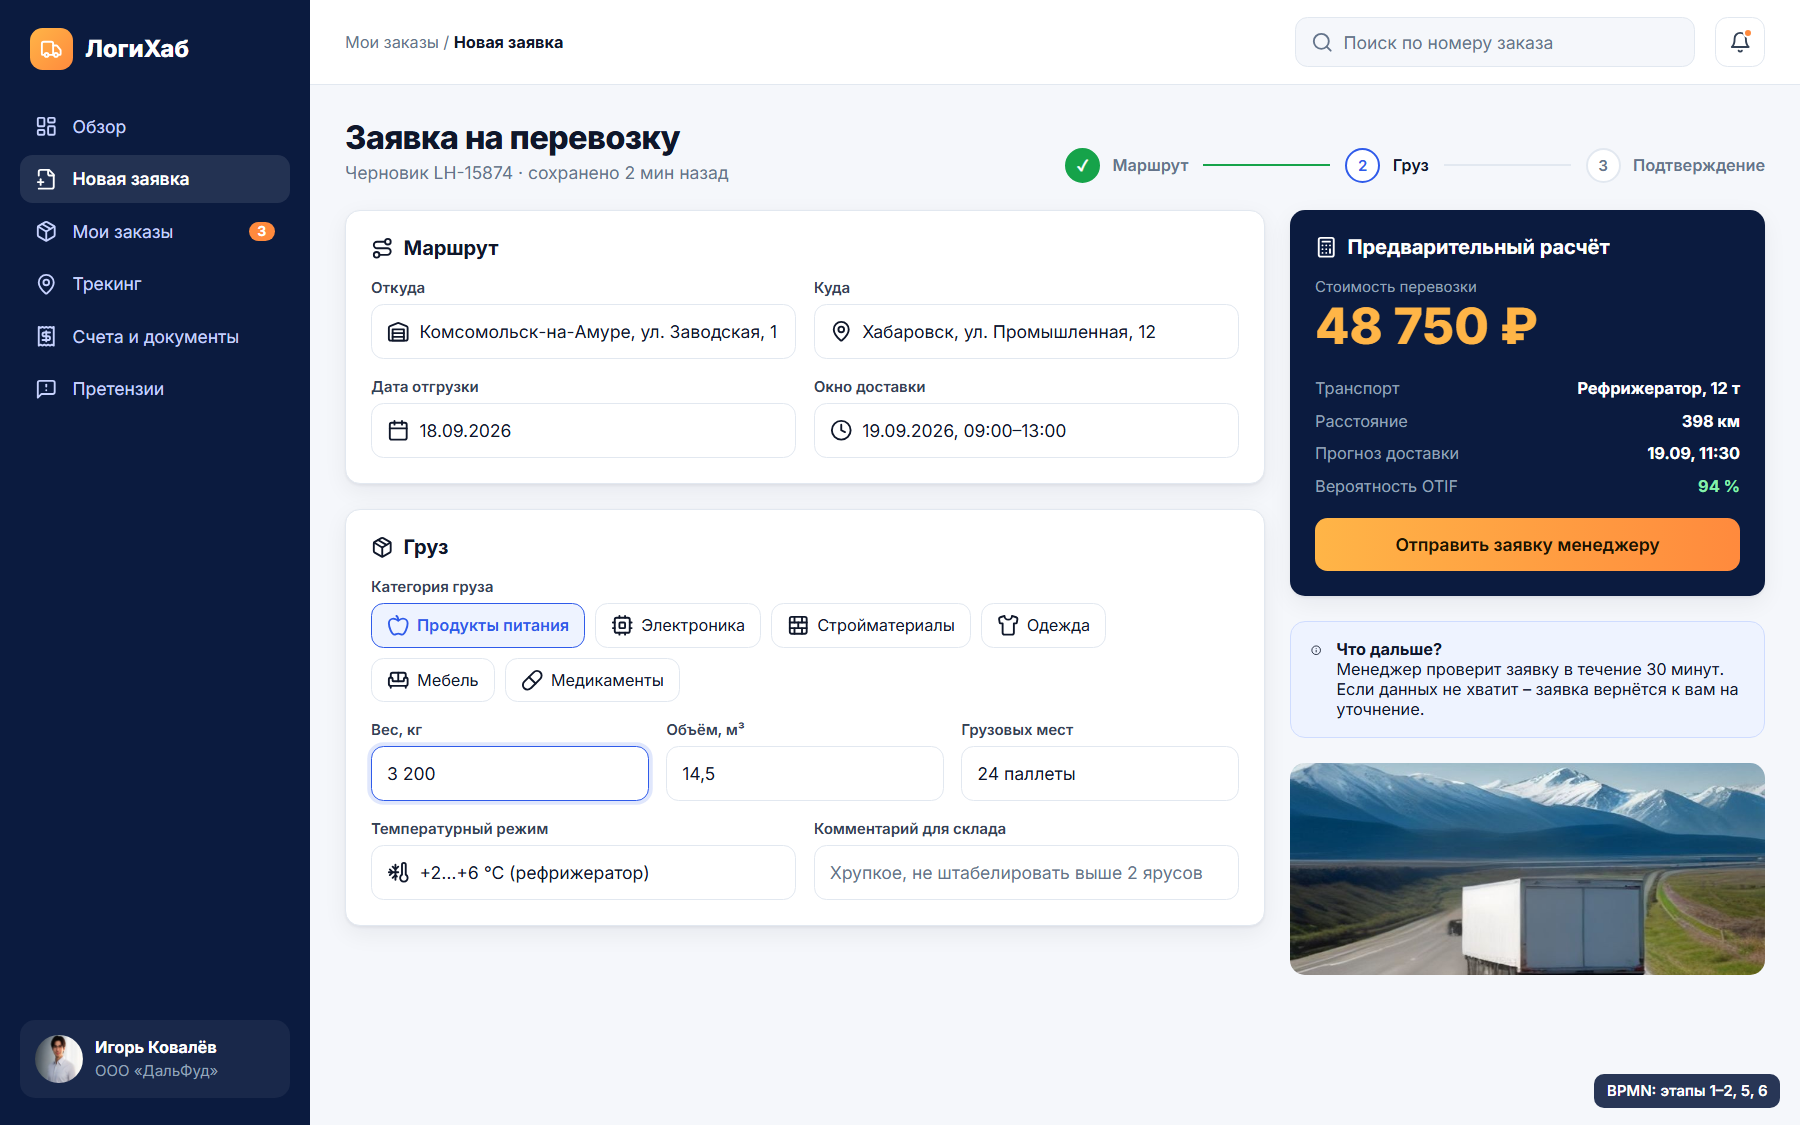The width and height of the screenshot is (1800, 1125).
Task: Open Претензии in the sidebar
Action: click(155, 389)
